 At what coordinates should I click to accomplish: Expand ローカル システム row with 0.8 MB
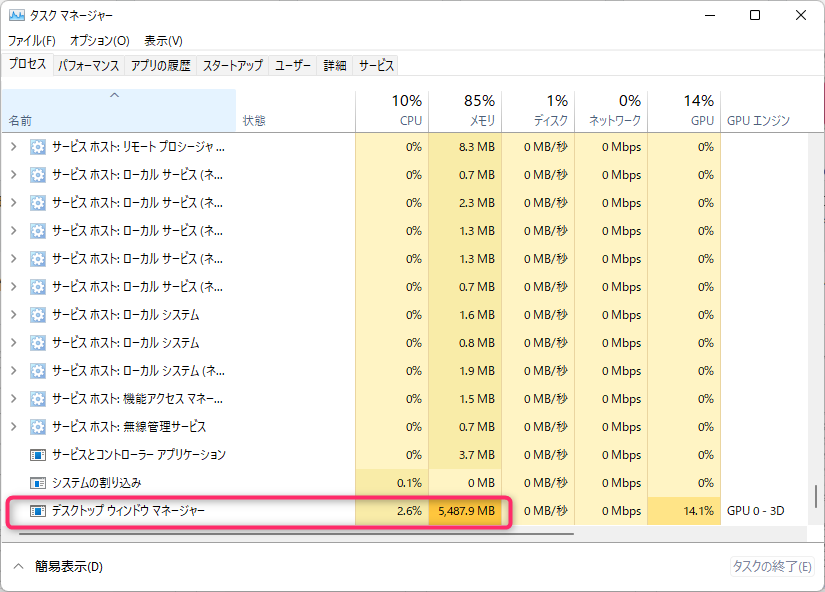click(x=14, y=343)
